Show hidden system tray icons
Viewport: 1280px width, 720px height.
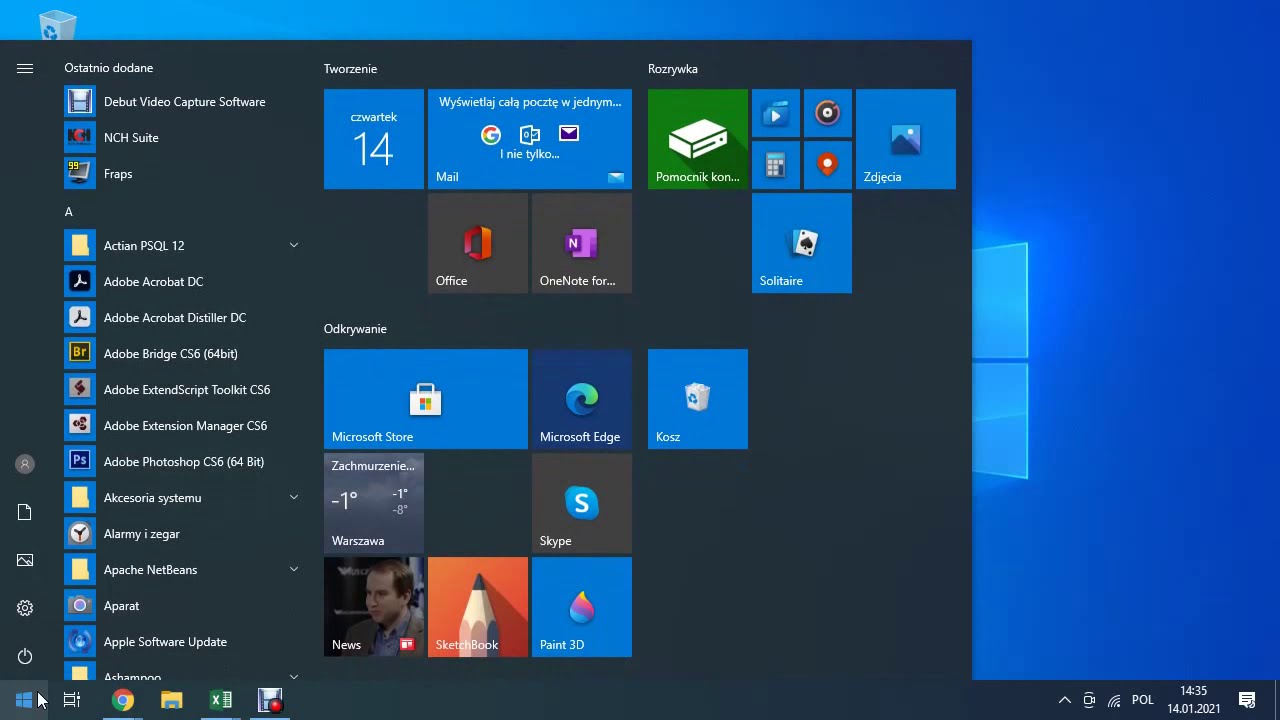[x=1065, y=700]
